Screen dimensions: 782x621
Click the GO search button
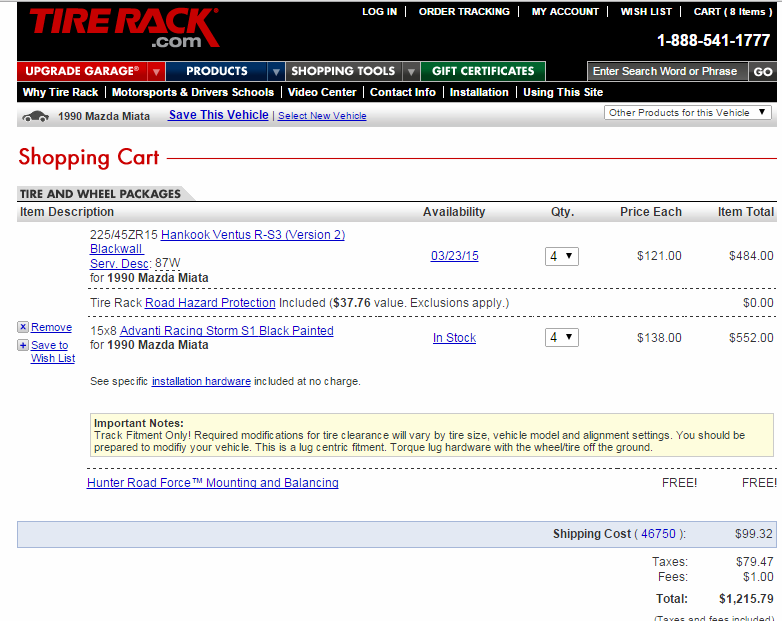click(x=763, y=72)
